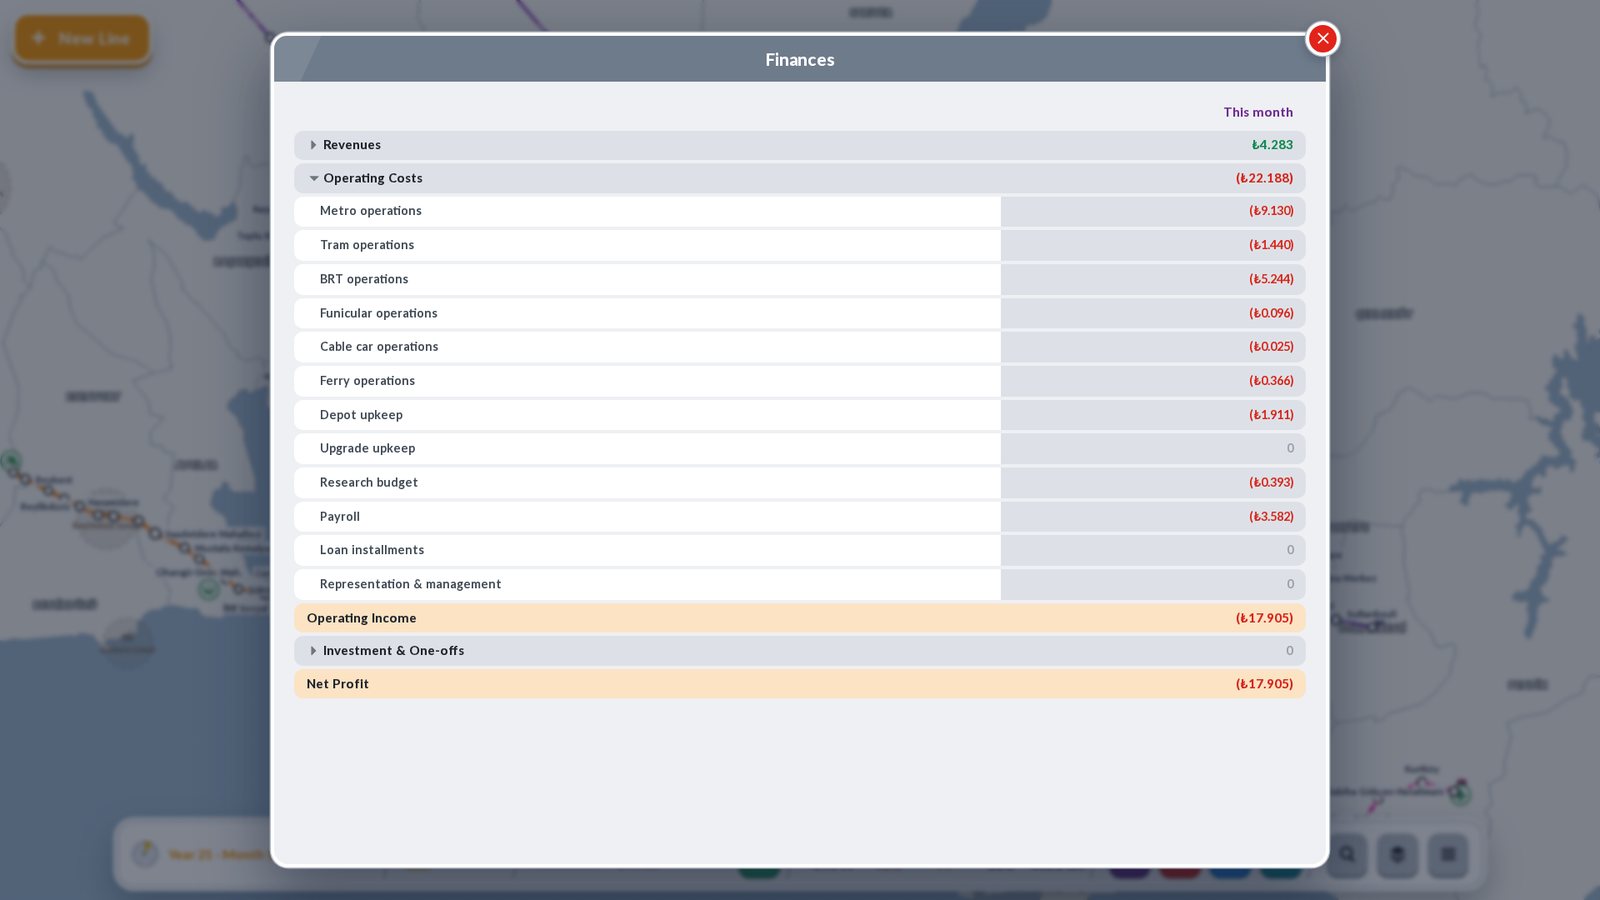1600x900 pixels.
Task: Select the Payroll row
Action: (x=799, y=516)
